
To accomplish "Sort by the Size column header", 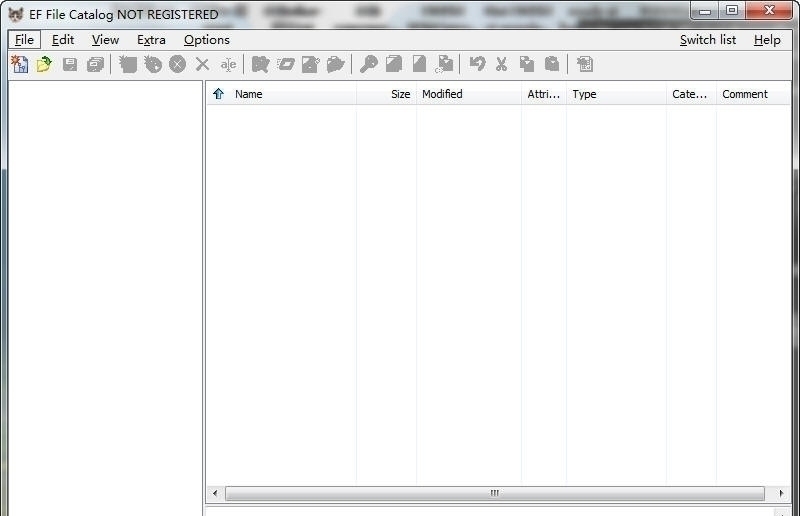I will (386, 94).
